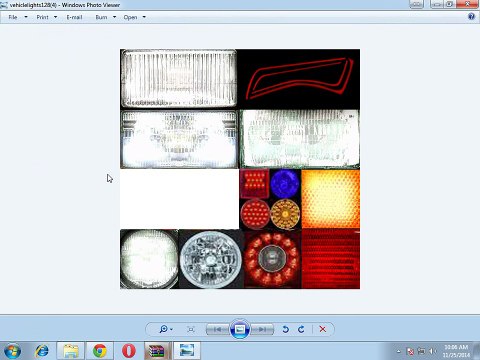Screen dimensions: 480x360
Task: Show hidden system tray icons
Action: point(398,351)
